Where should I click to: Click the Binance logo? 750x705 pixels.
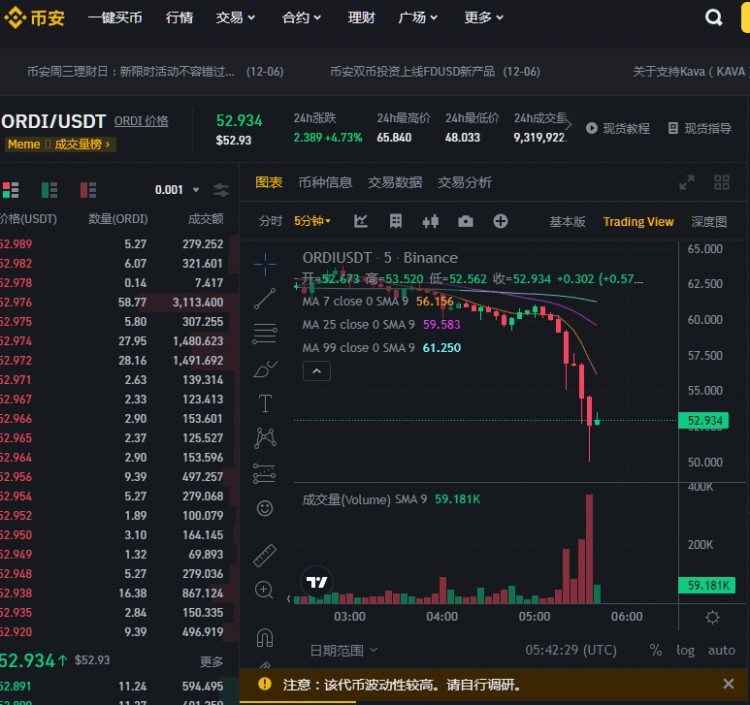pos(33,18)
